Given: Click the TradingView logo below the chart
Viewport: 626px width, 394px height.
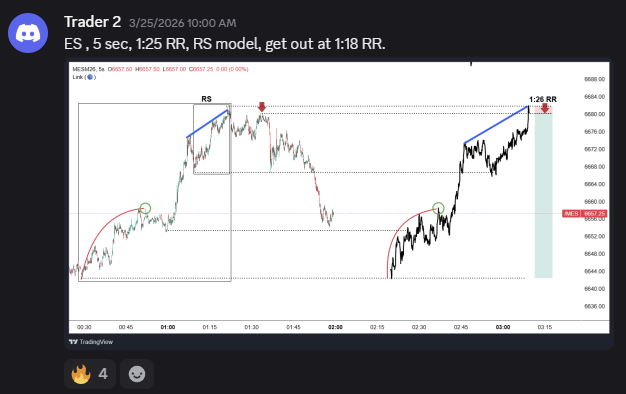Looking at the screenshot, I should 91,342.
